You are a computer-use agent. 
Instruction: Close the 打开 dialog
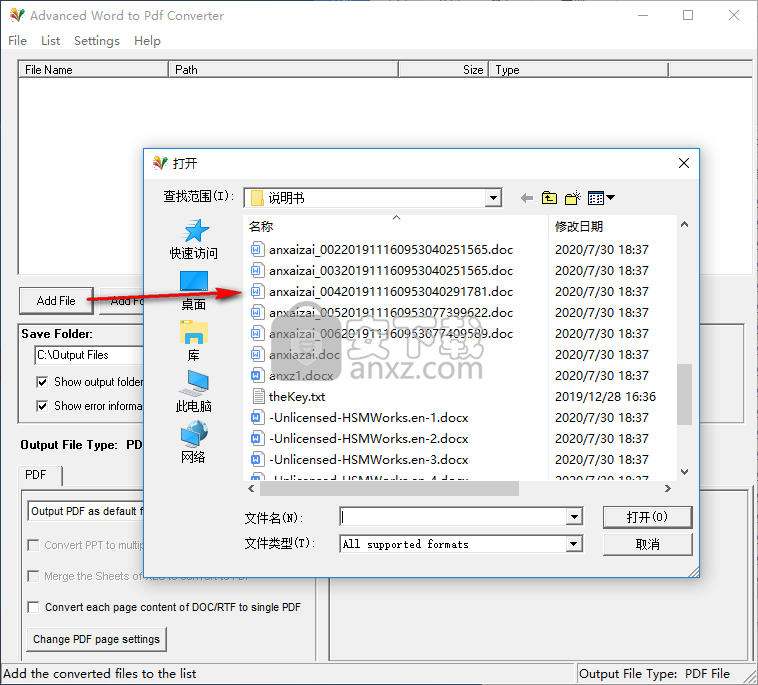point(684,163)
